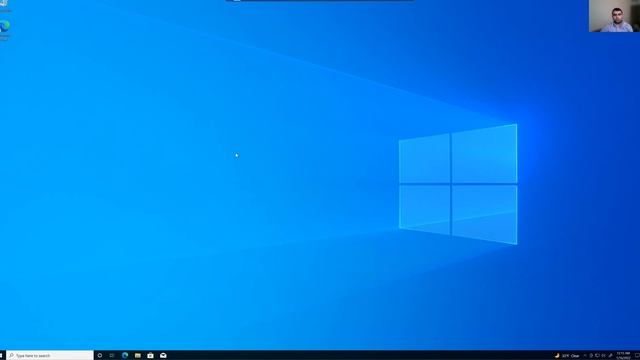
Task: Open the Action Center notifications
Action: tap(637, 356)
